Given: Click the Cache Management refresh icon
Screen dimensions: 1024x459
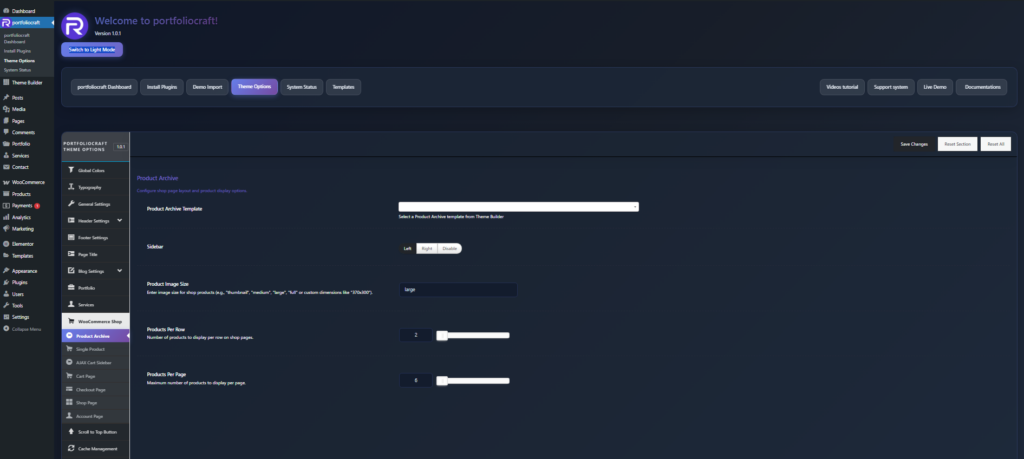Looking at the screenshot, I should [x=70, y=449].
